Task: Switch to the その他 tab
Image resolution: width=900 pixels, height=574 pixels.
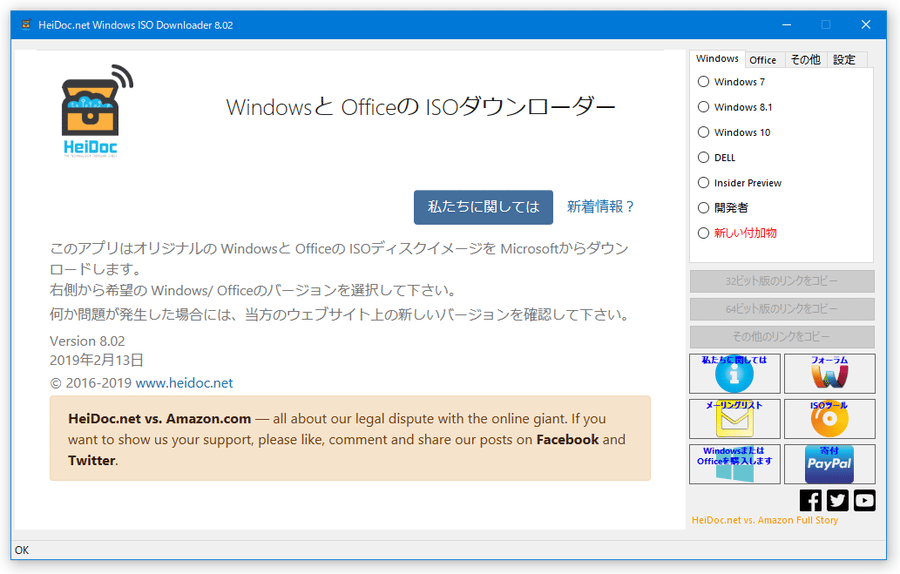Action: pyautogui.click(x=805, y=60)
